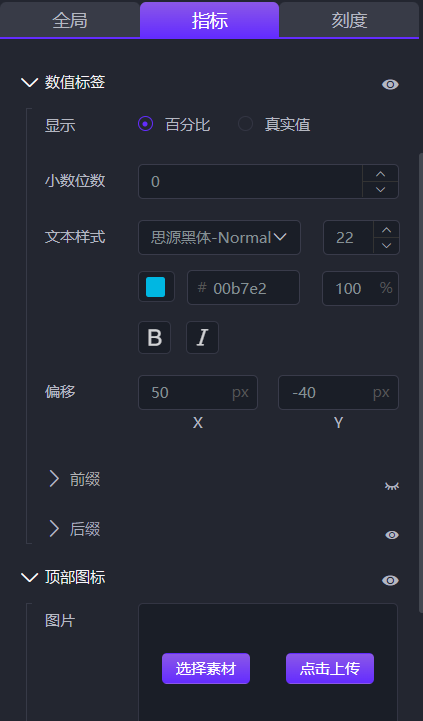Switch to the 全局 tab
This screenshot has height=721, width=423.
(70, 20)
